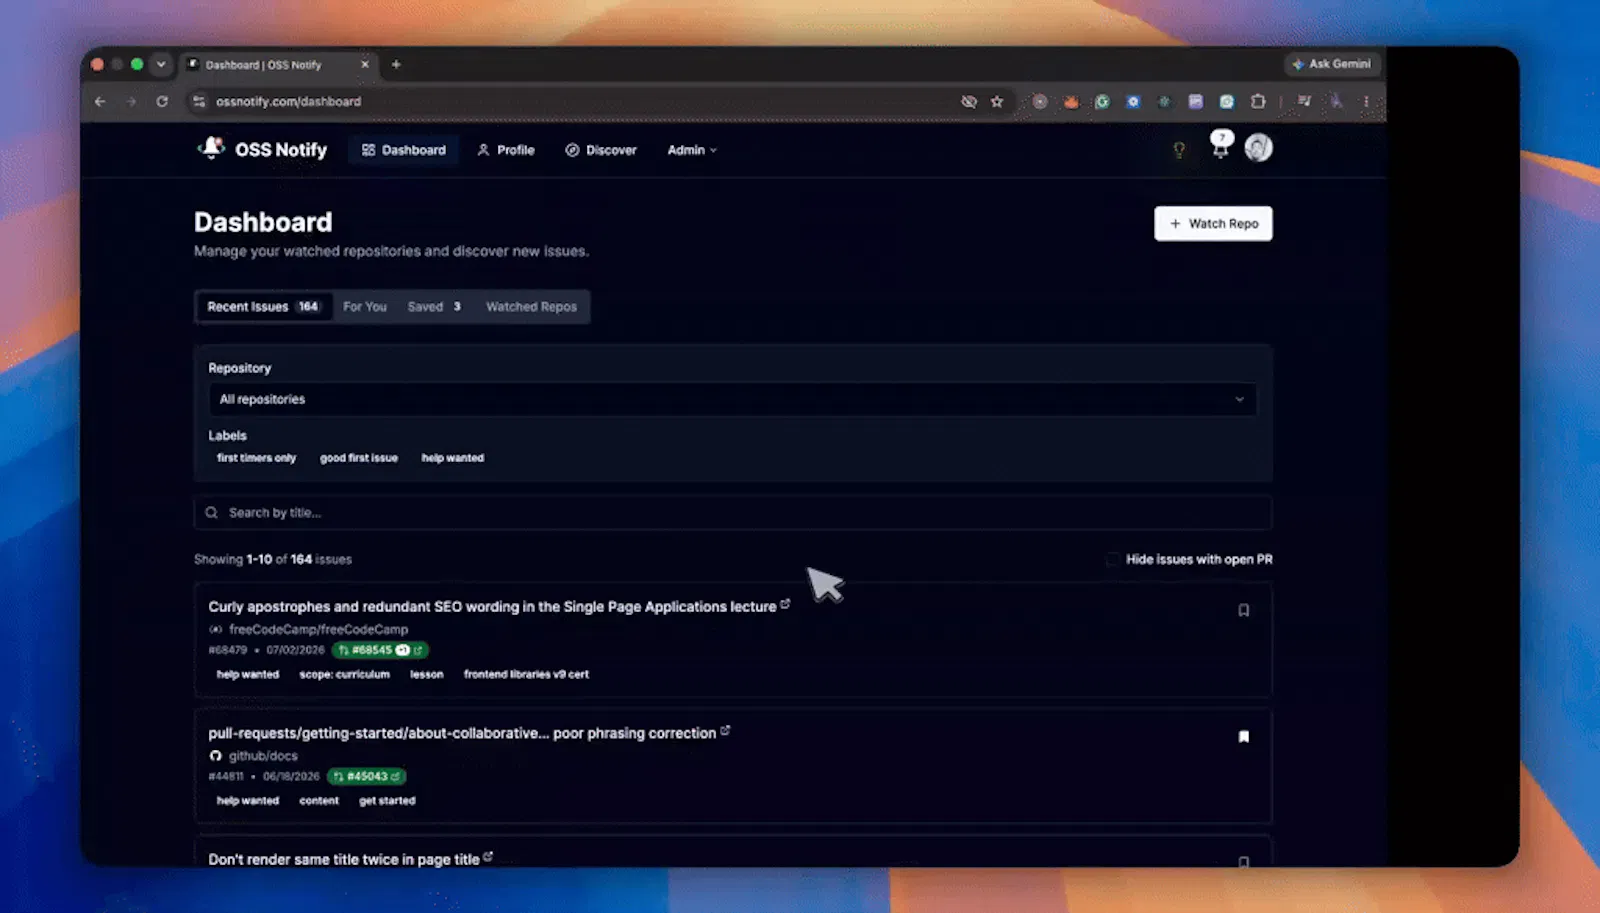Bookmark the Curly apostrophes issue

pos(1243,610)
